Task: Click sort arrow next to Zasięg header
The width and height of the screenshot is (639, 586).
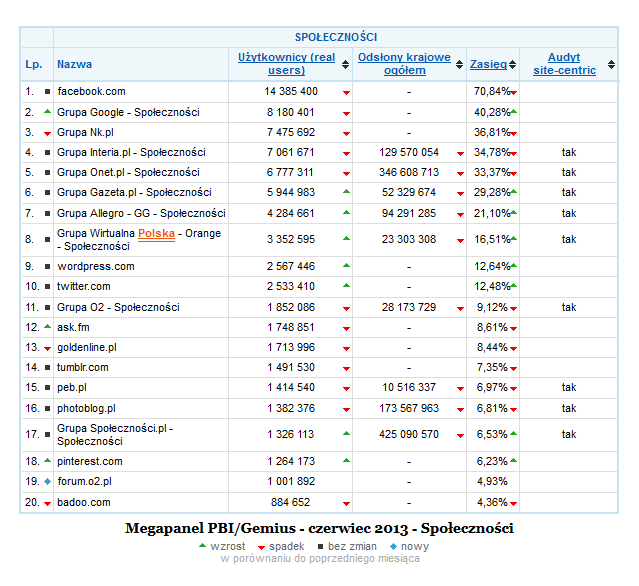Action: (x=513, y=66)
